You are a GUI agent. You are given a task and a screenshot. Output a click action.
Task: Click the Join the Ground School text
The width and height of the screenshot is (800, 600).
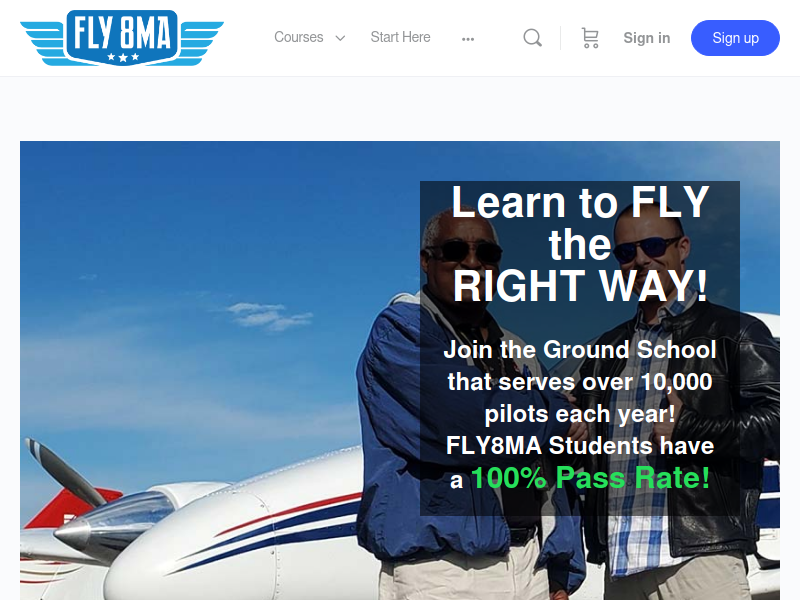(x=580, y=350)
